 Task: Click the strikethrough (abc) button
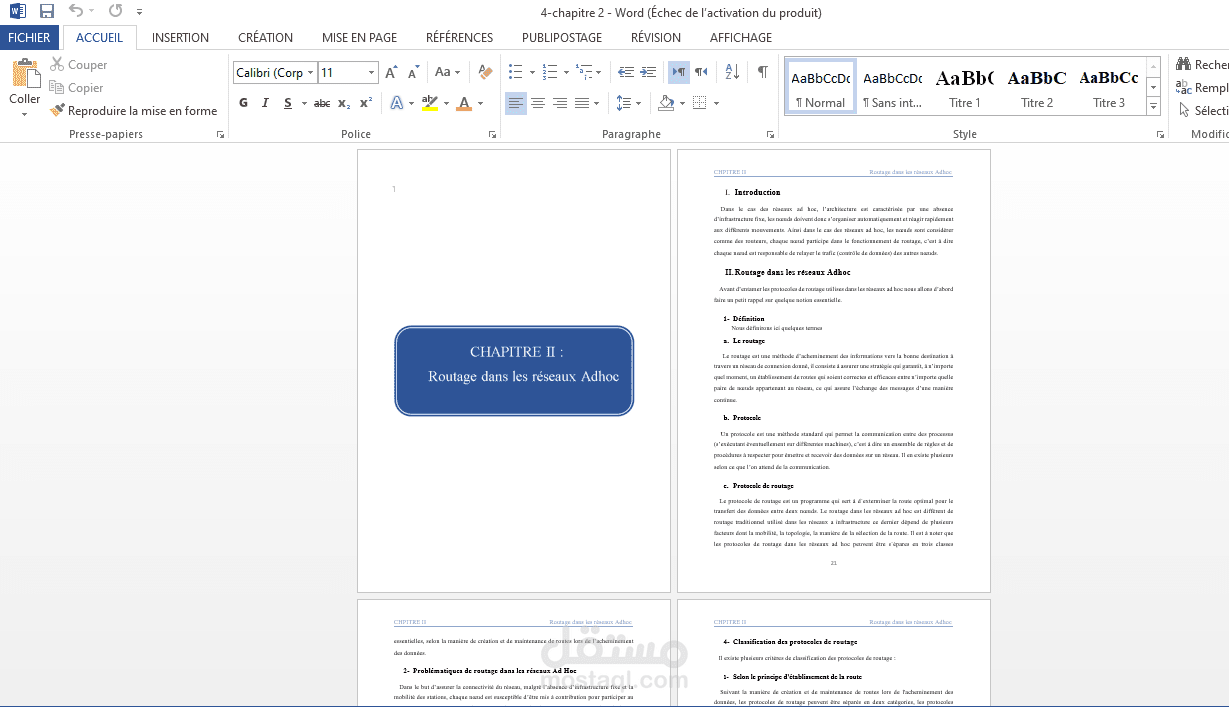point(321,103)
